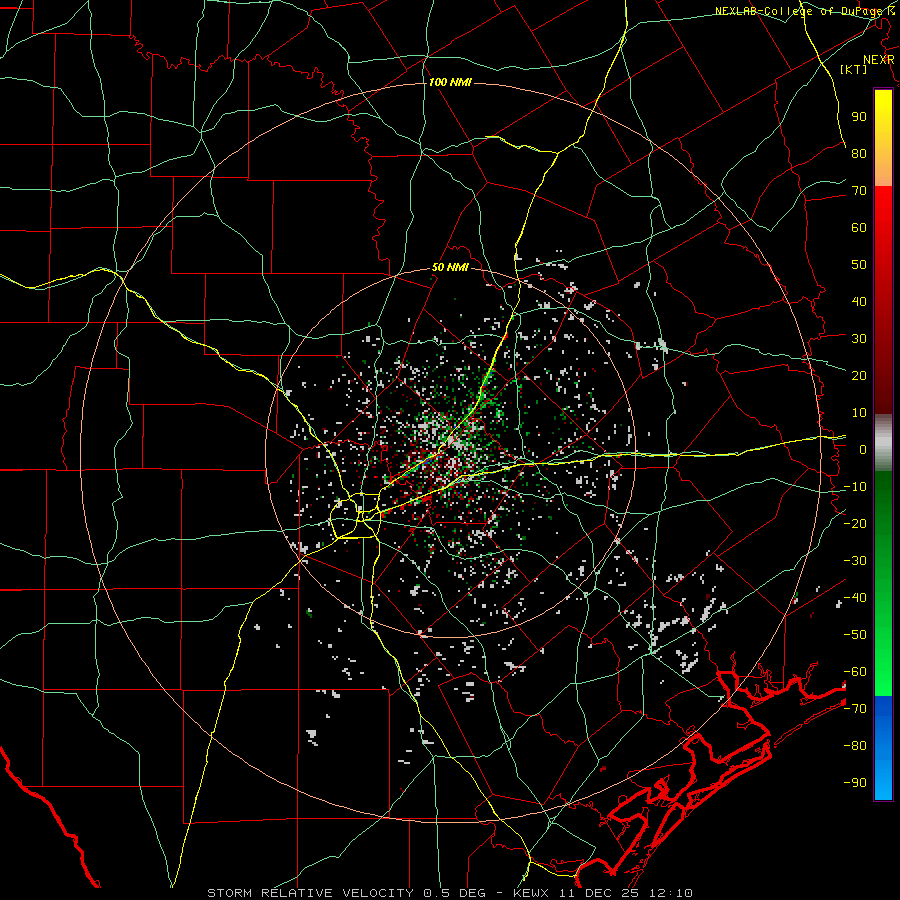Click the 60 value on velocity scale
900x900 pixels.
859,228
